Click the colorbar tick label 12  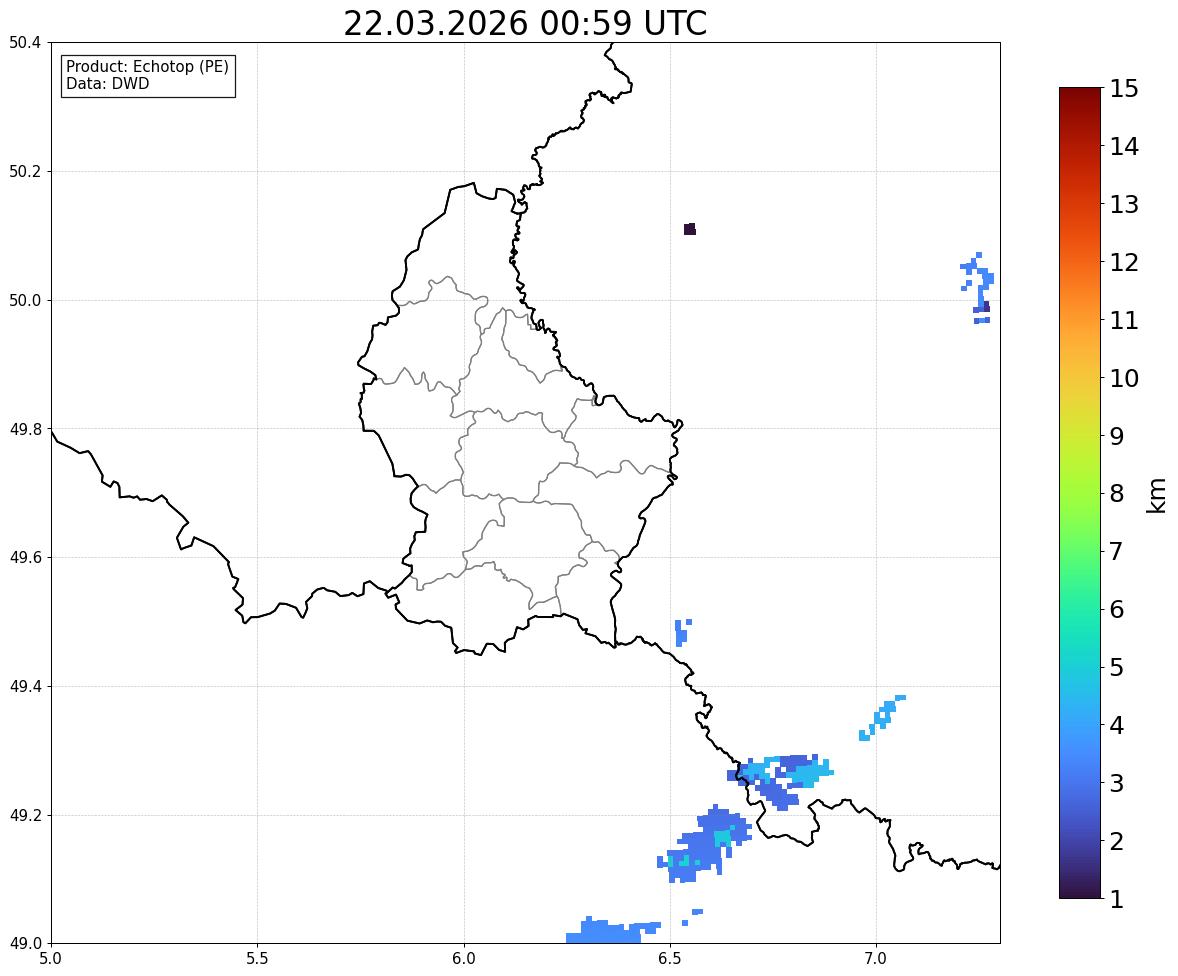[1124, 262]
